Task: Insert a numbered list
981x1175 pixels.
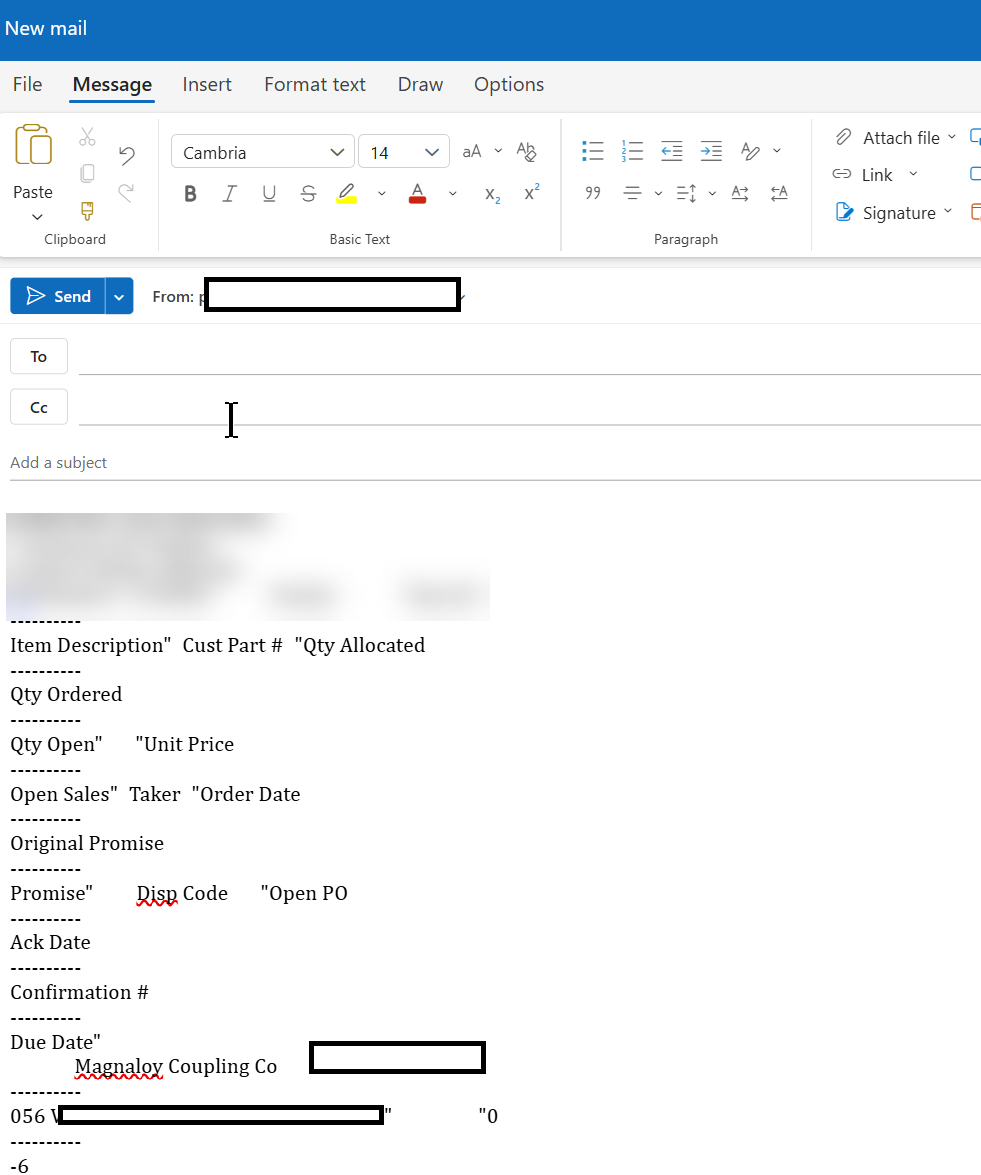Action: [x=632, y=151]
